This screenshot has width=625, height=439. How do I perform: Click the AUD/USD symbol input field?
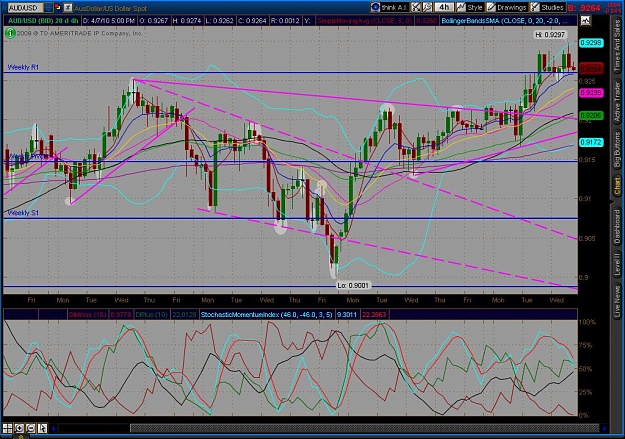(x=25, y=8)
